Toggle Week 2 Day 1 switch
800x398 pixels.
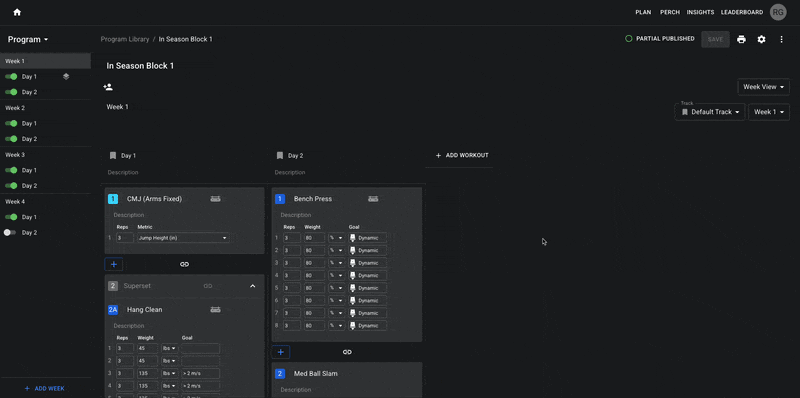coord(11,123)
